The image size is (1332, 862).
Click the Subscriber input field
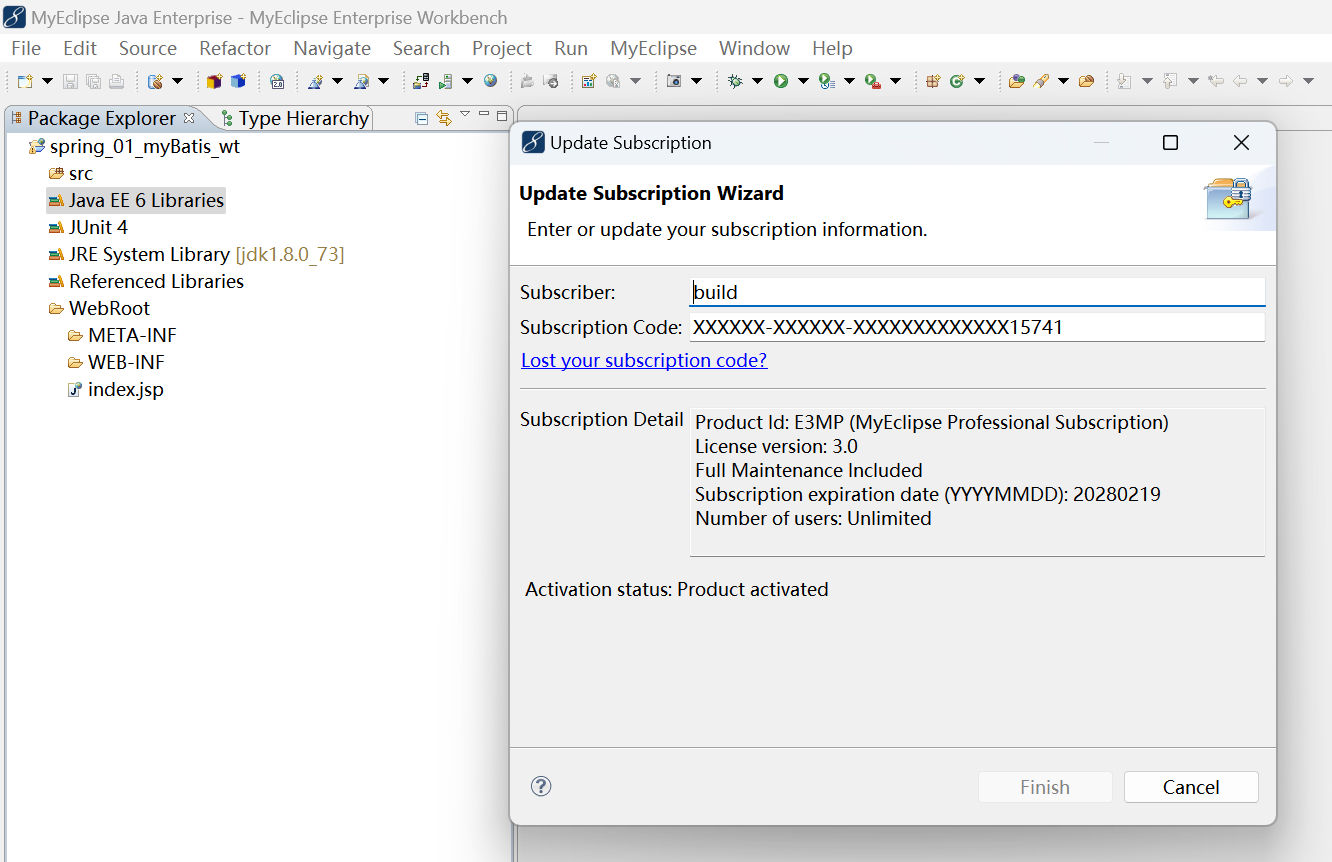pyautogui.click(x=978, y=292)
